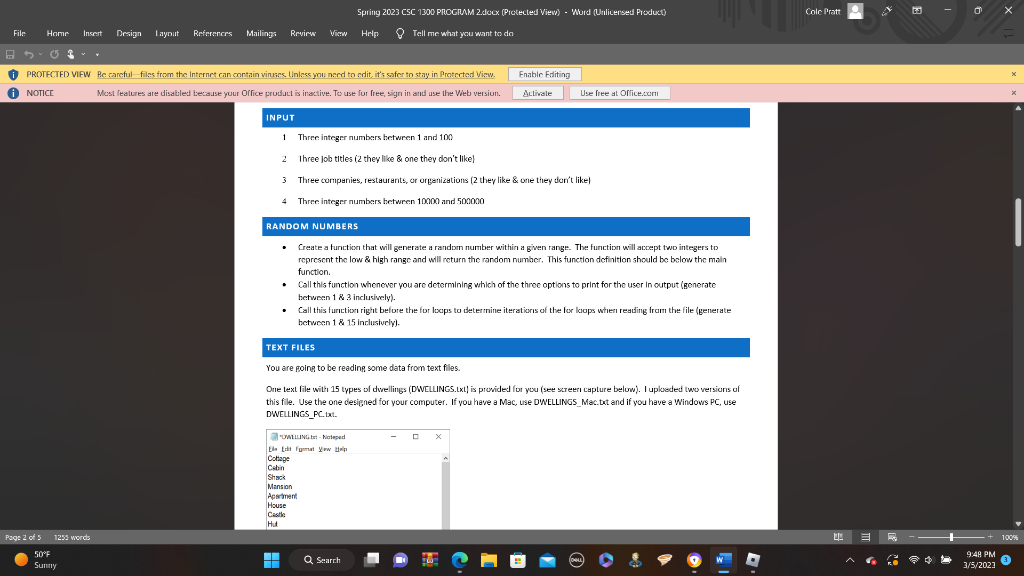Viewport: 1024px width, 576px height.
Task: Close the Protected View yellow bar
Action: tap(1014, 74)
